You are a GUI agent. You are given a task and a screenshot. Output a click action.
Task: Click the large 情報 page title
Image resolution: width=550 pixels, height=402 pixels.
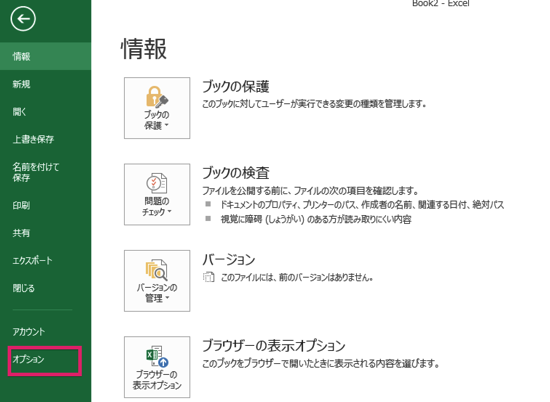tap(144, 49)
